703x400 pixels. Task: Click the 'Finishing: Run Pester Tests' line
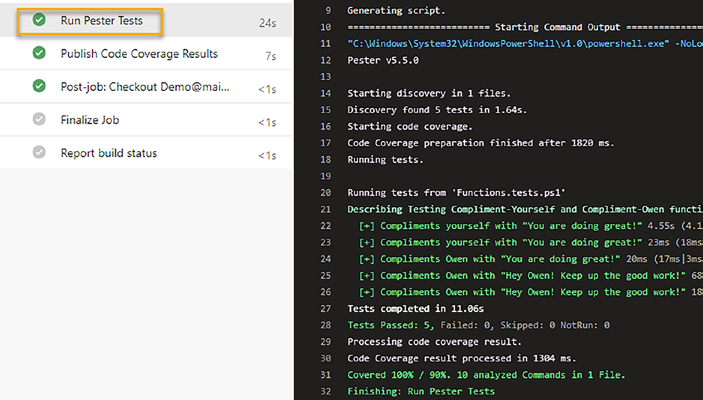420,391
